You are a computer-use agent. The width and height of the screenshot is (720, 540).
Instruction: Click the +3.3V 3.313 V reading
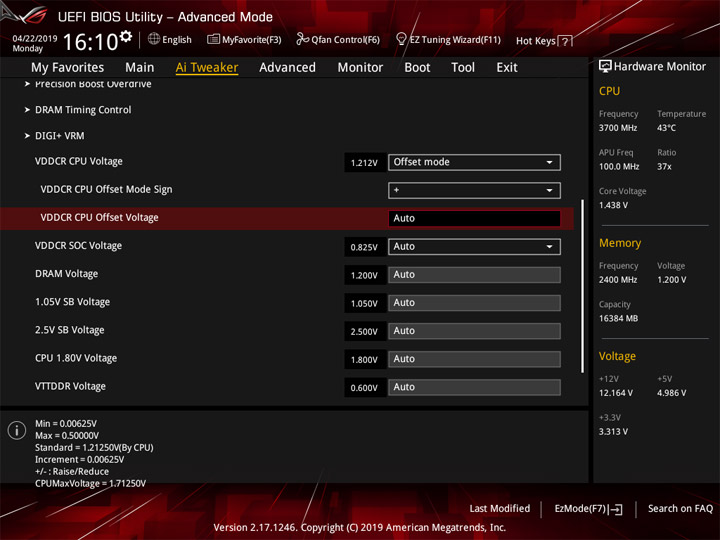coord(613,432)
